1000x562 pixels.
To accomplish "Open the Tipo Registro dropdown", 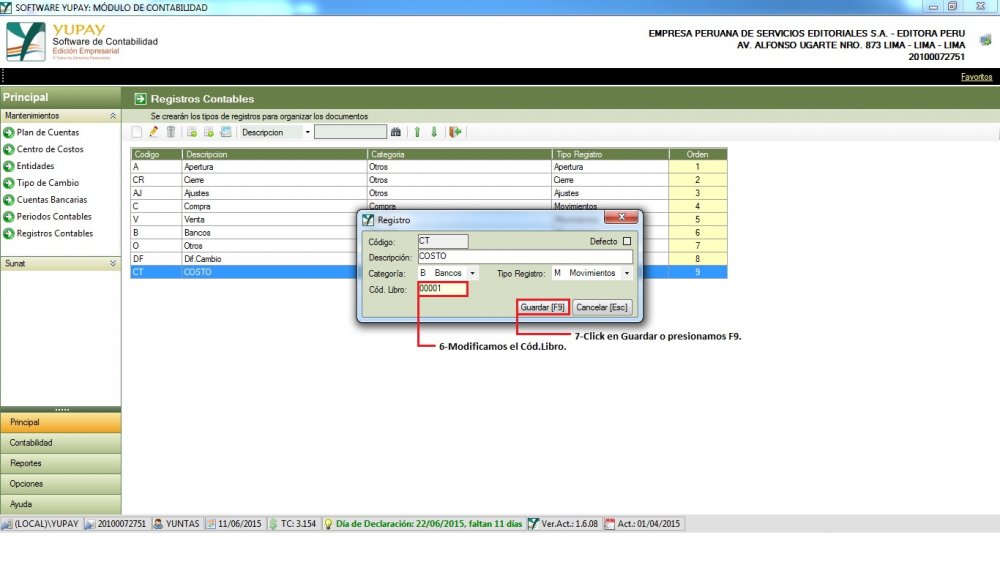I will click(x=627, y=273).
